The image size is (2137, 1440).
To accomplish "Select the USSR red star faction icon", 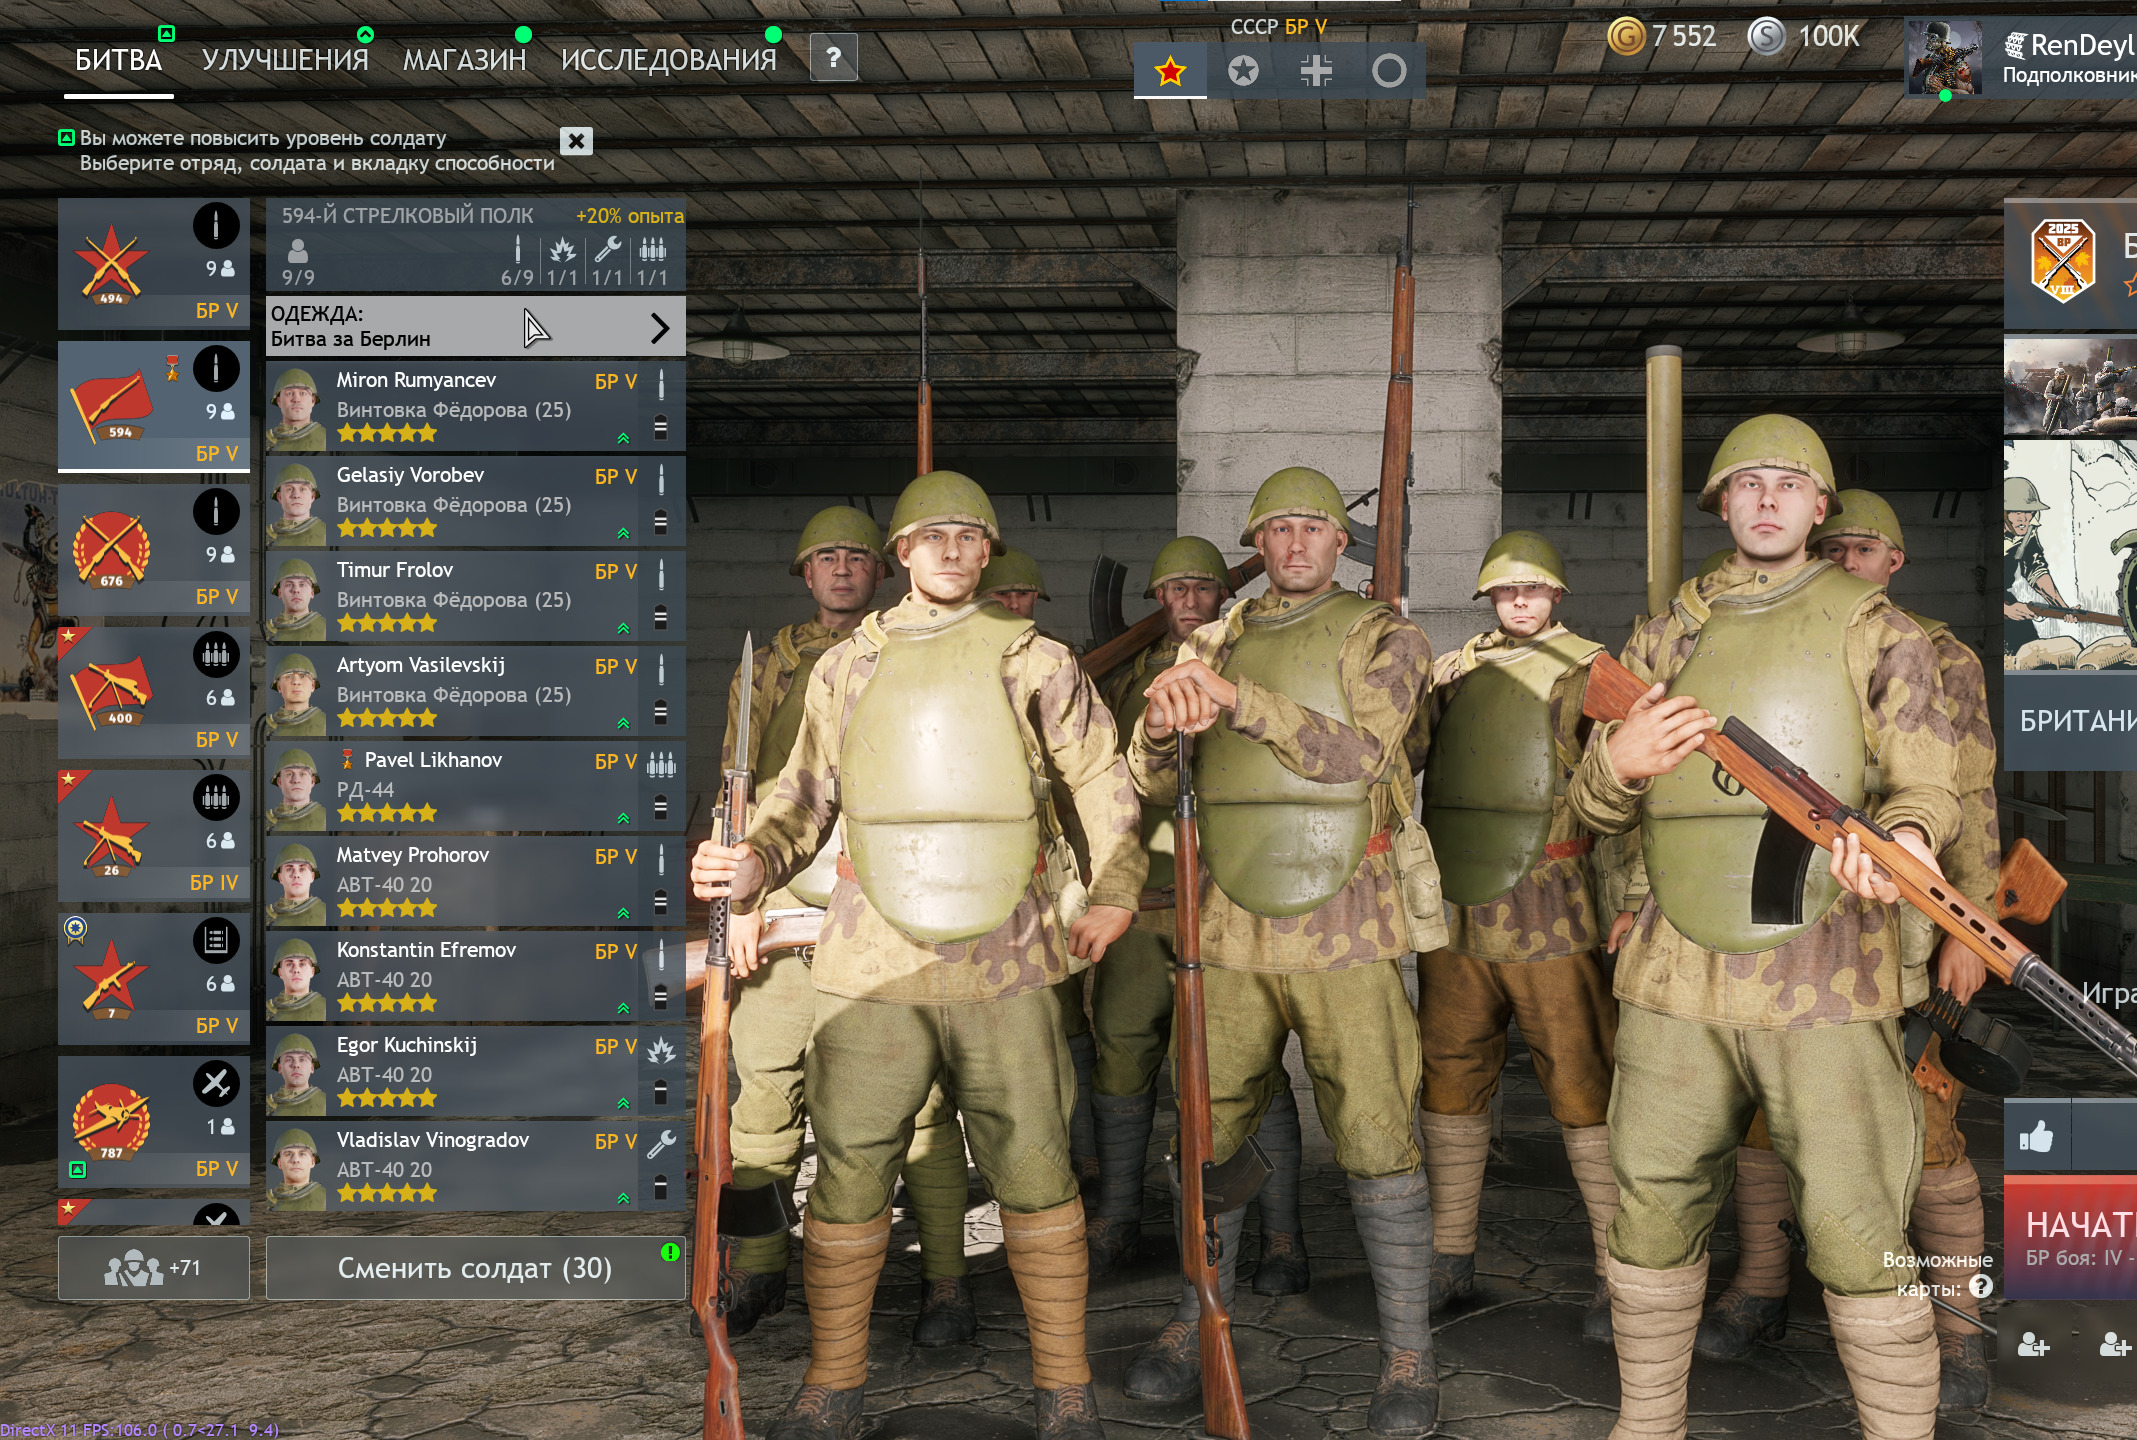I will [x=1169, y=72].
